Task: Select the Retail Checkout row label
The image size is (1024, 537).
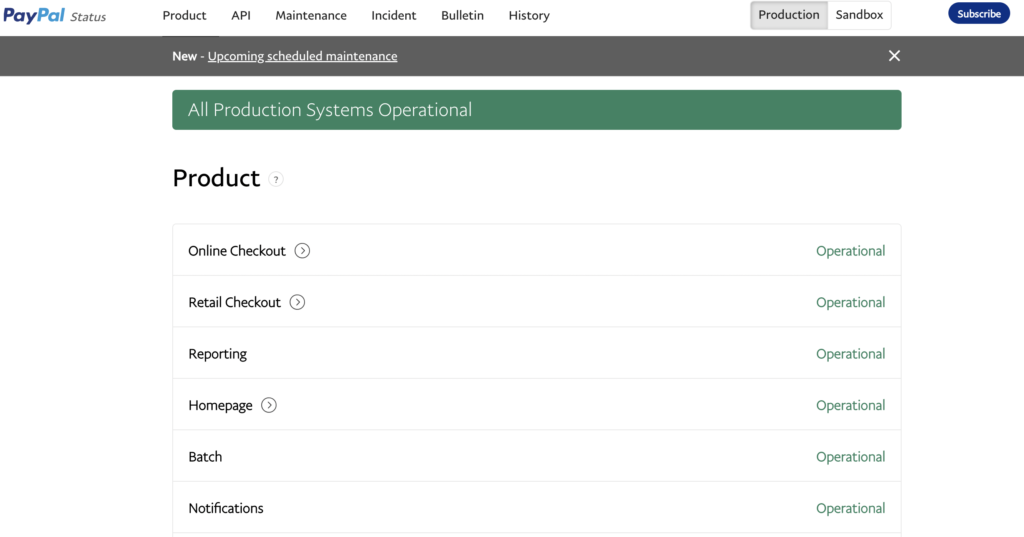Action: coord(234,302)
